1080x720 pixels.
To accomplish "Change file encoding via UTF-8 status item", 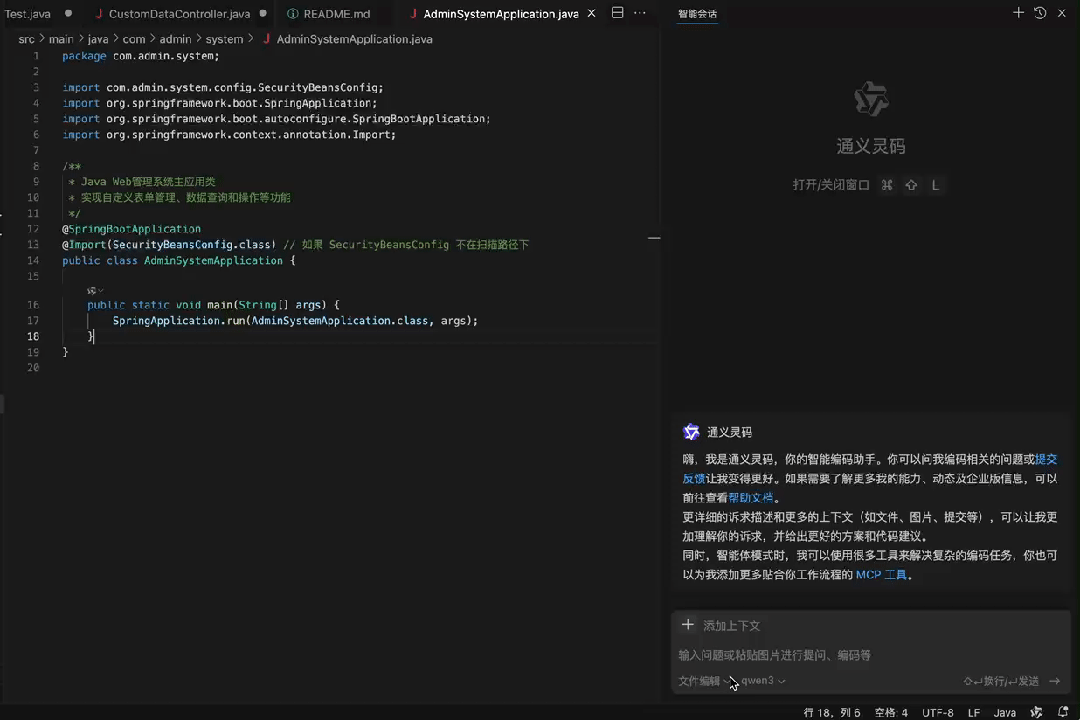I will (x=937, y=712).
